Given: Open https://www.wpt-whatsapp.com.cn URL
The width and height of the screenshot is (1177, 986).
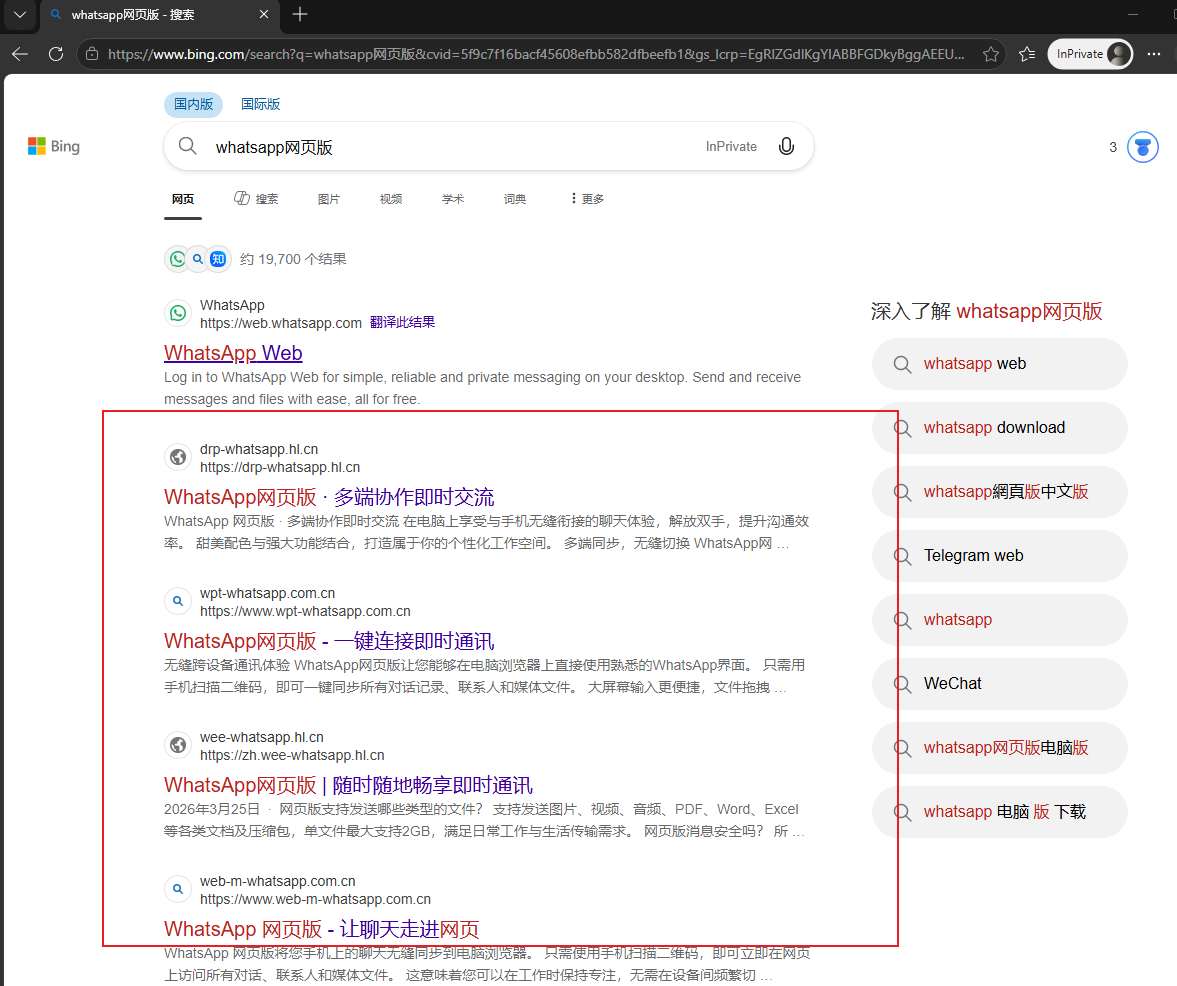Looking at the screenshot, I should coord(306,612).
